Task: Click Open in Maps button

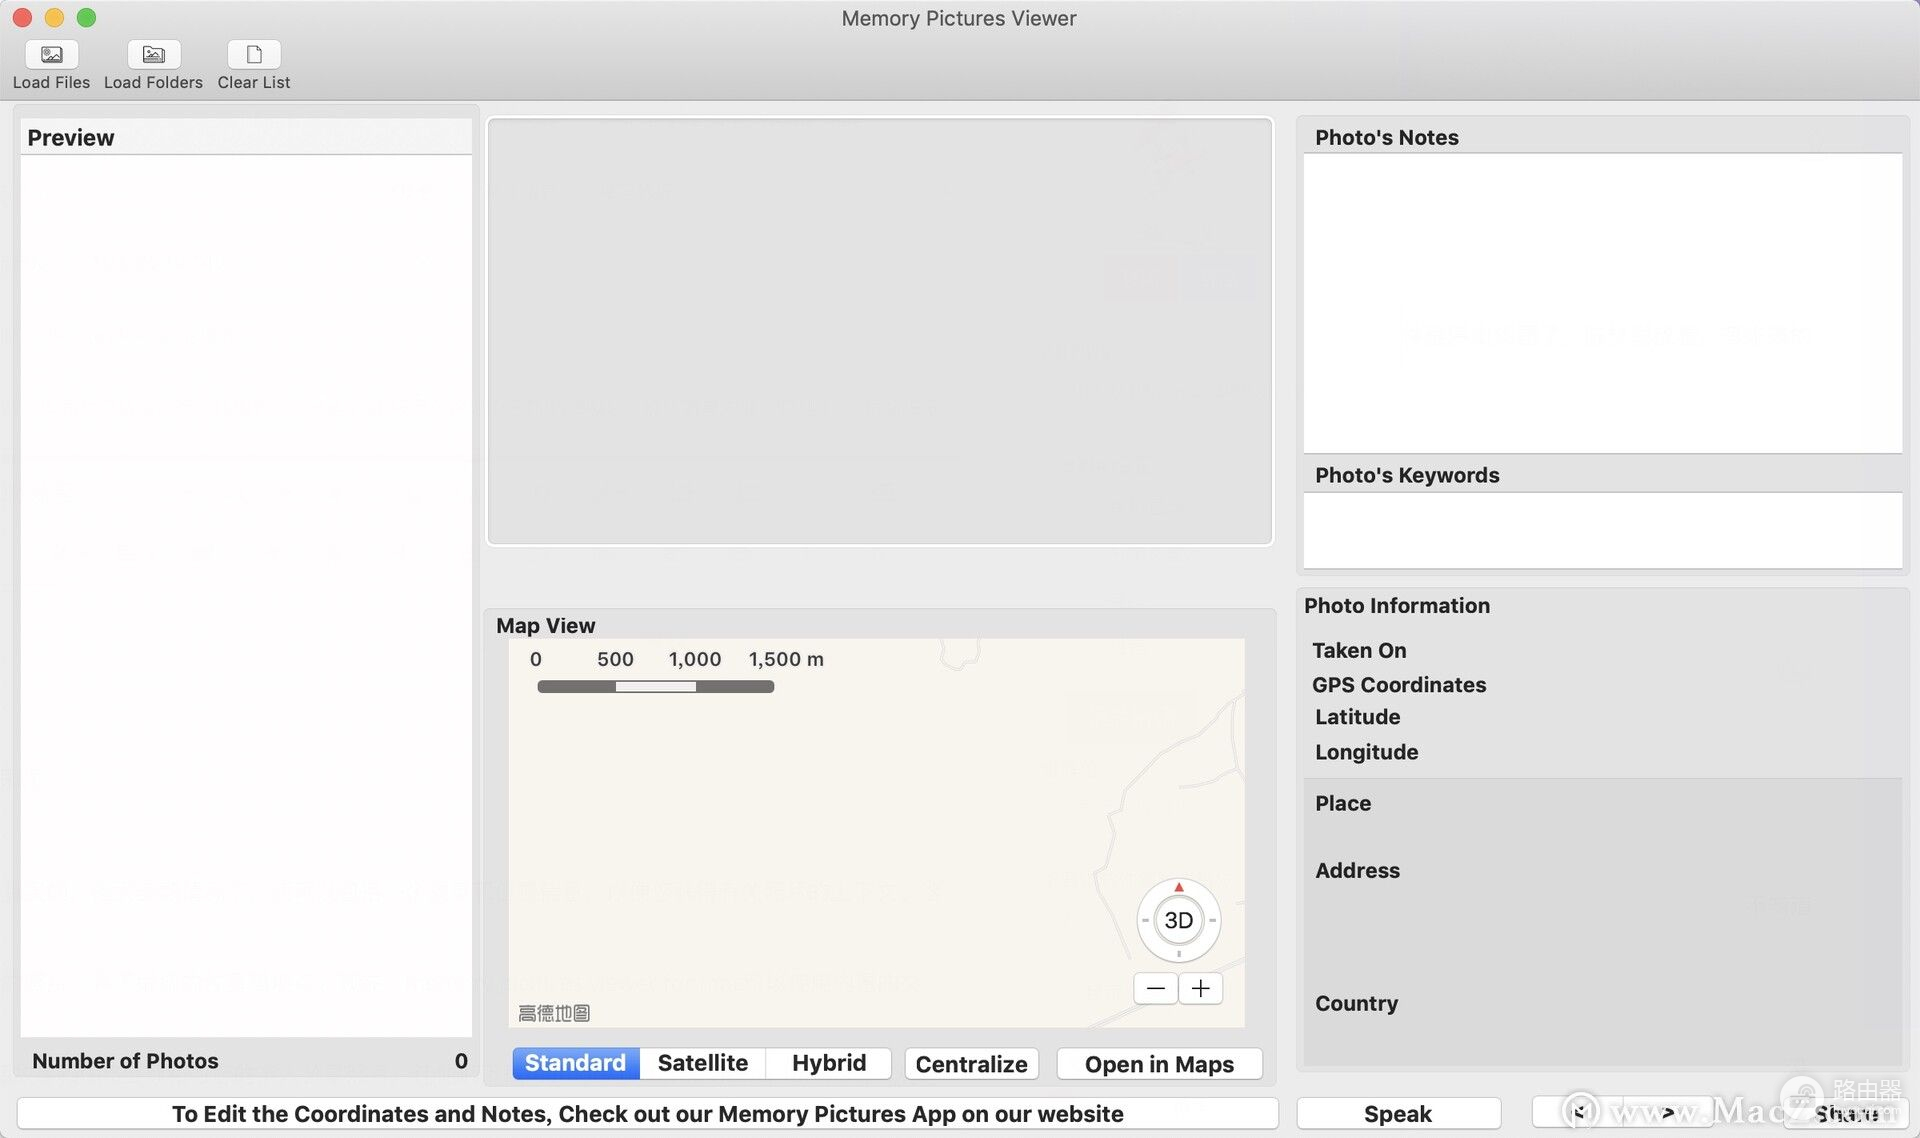Action: click(x=1158, y=1064)
